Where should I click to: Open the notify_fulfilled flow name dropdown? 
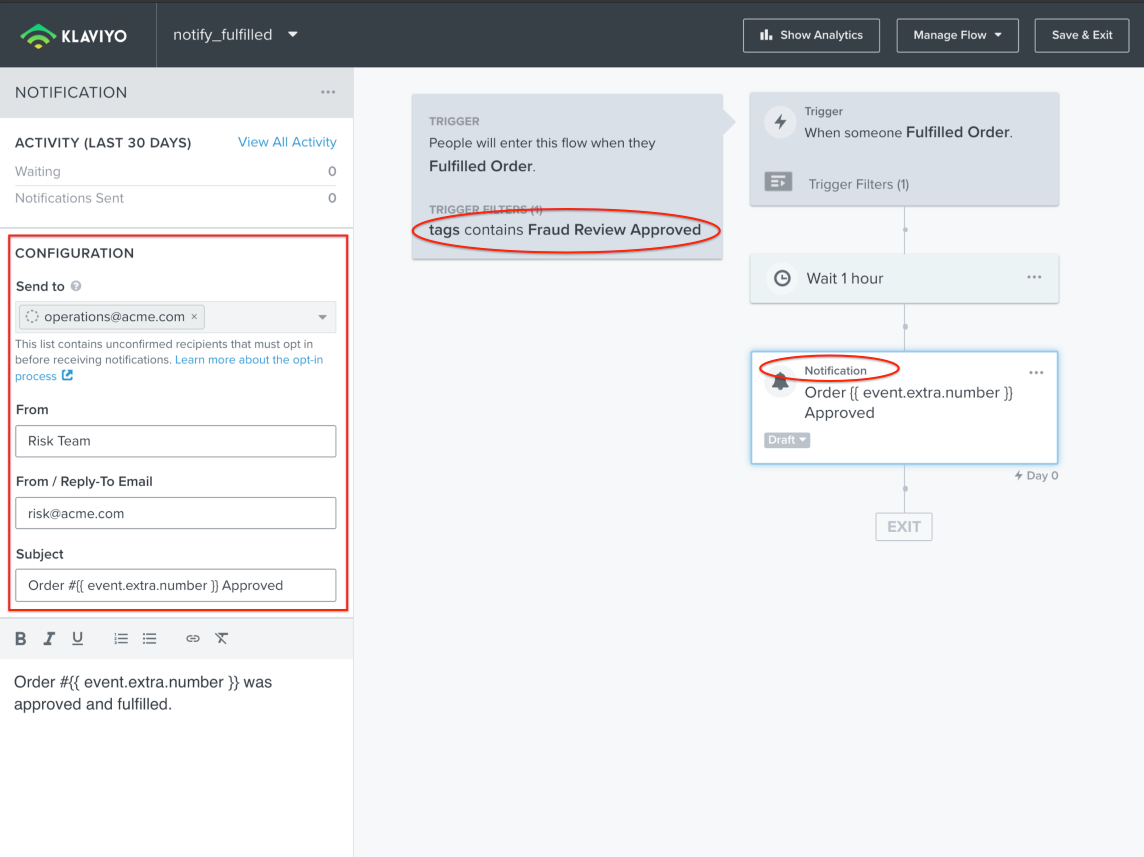[x=235, y=34]
